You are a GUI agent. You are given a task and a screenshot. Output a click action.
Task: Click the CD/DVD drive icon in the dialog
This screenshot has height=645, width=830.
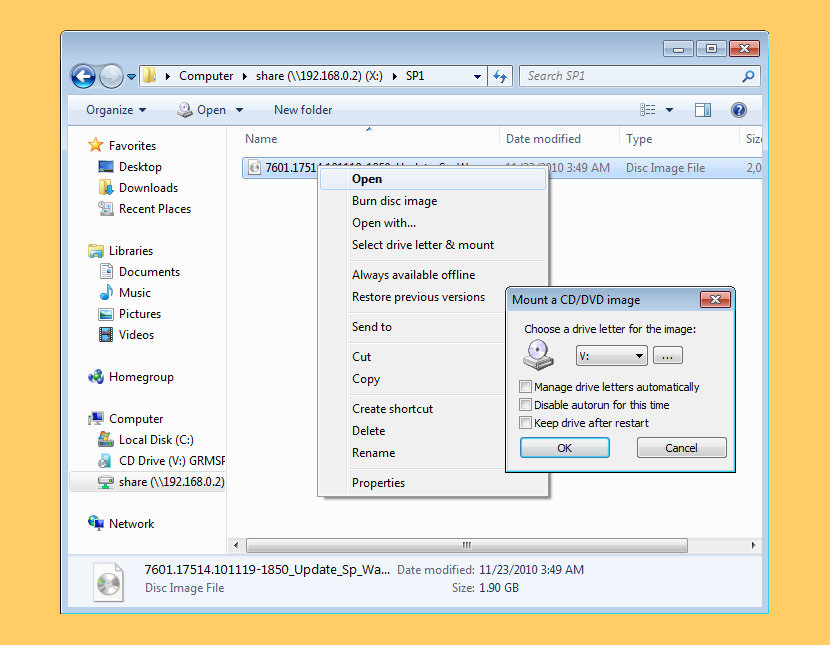point(537,355)
